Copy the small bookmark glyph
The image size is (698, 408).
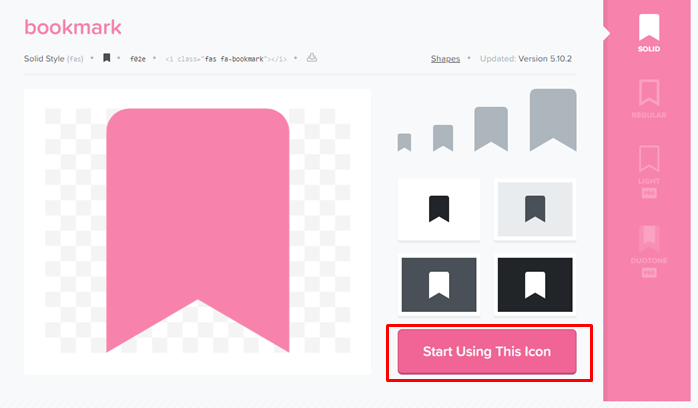pyautogui.click(x=106, y=58)
